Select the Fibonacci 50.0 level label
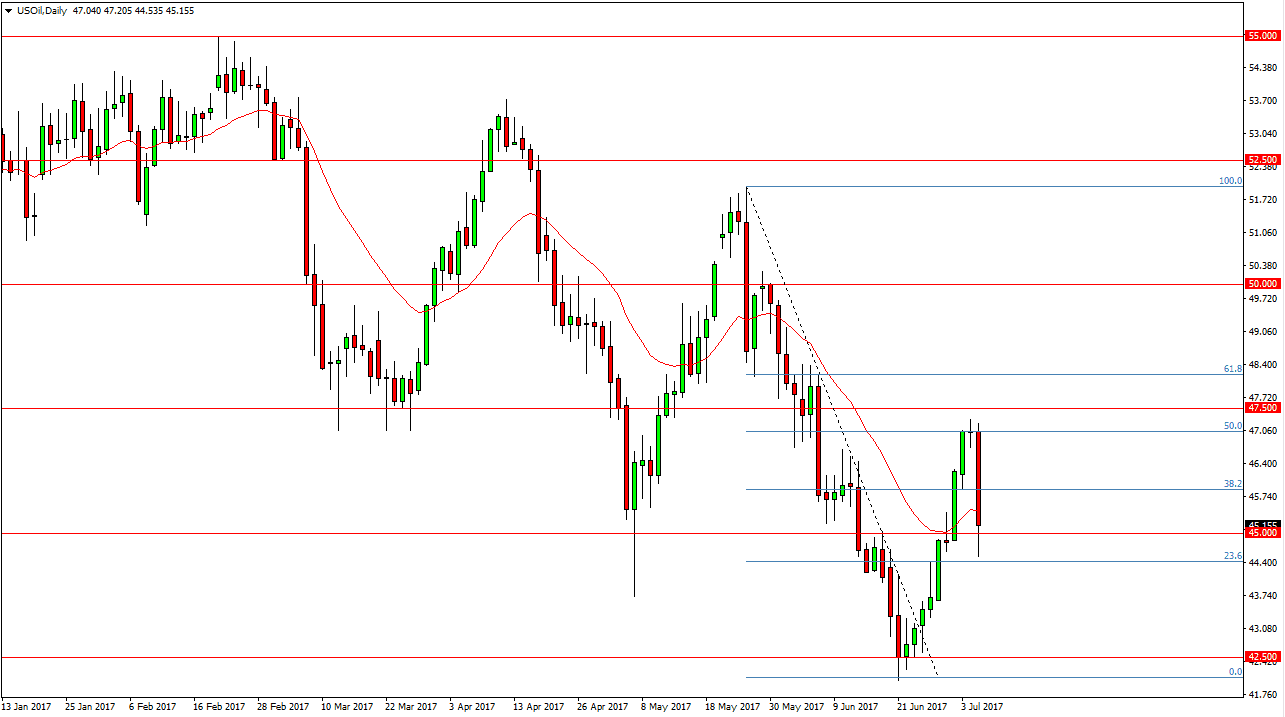This screenshot has height=717, width=1285. 1233,426
